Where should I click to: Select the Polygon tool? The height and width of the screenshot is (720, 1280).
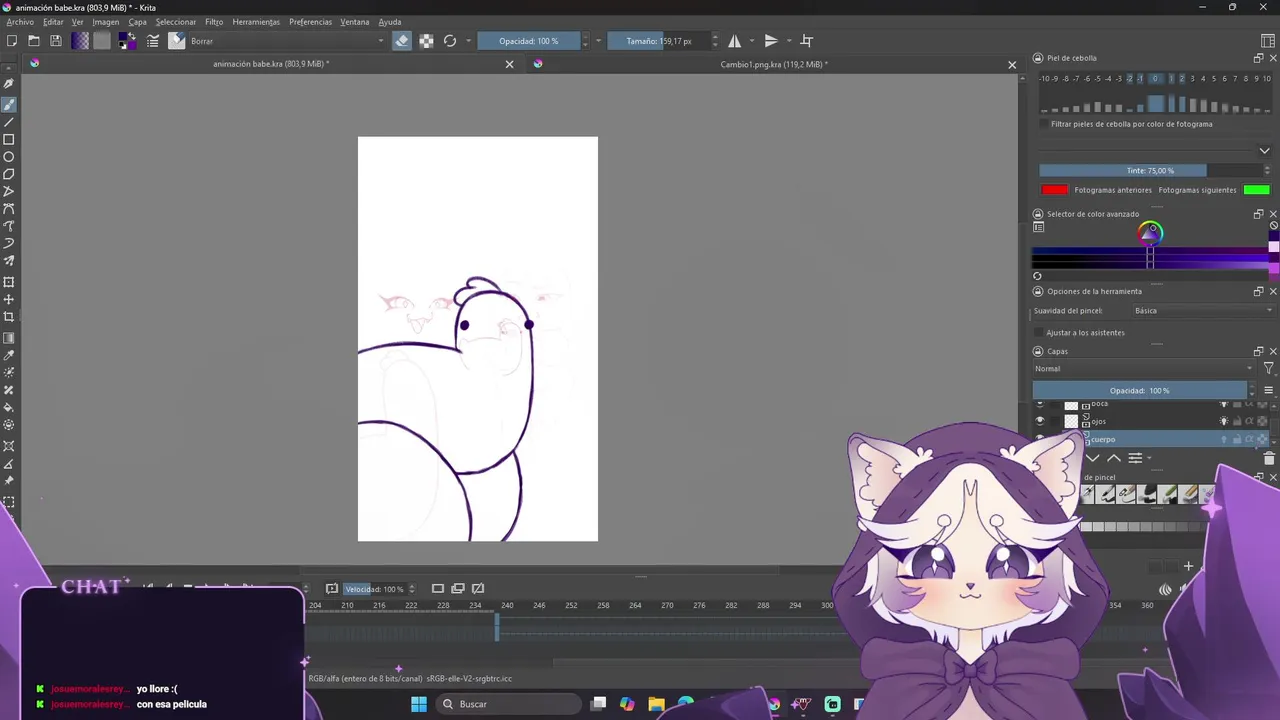click(x=9, y=174)
